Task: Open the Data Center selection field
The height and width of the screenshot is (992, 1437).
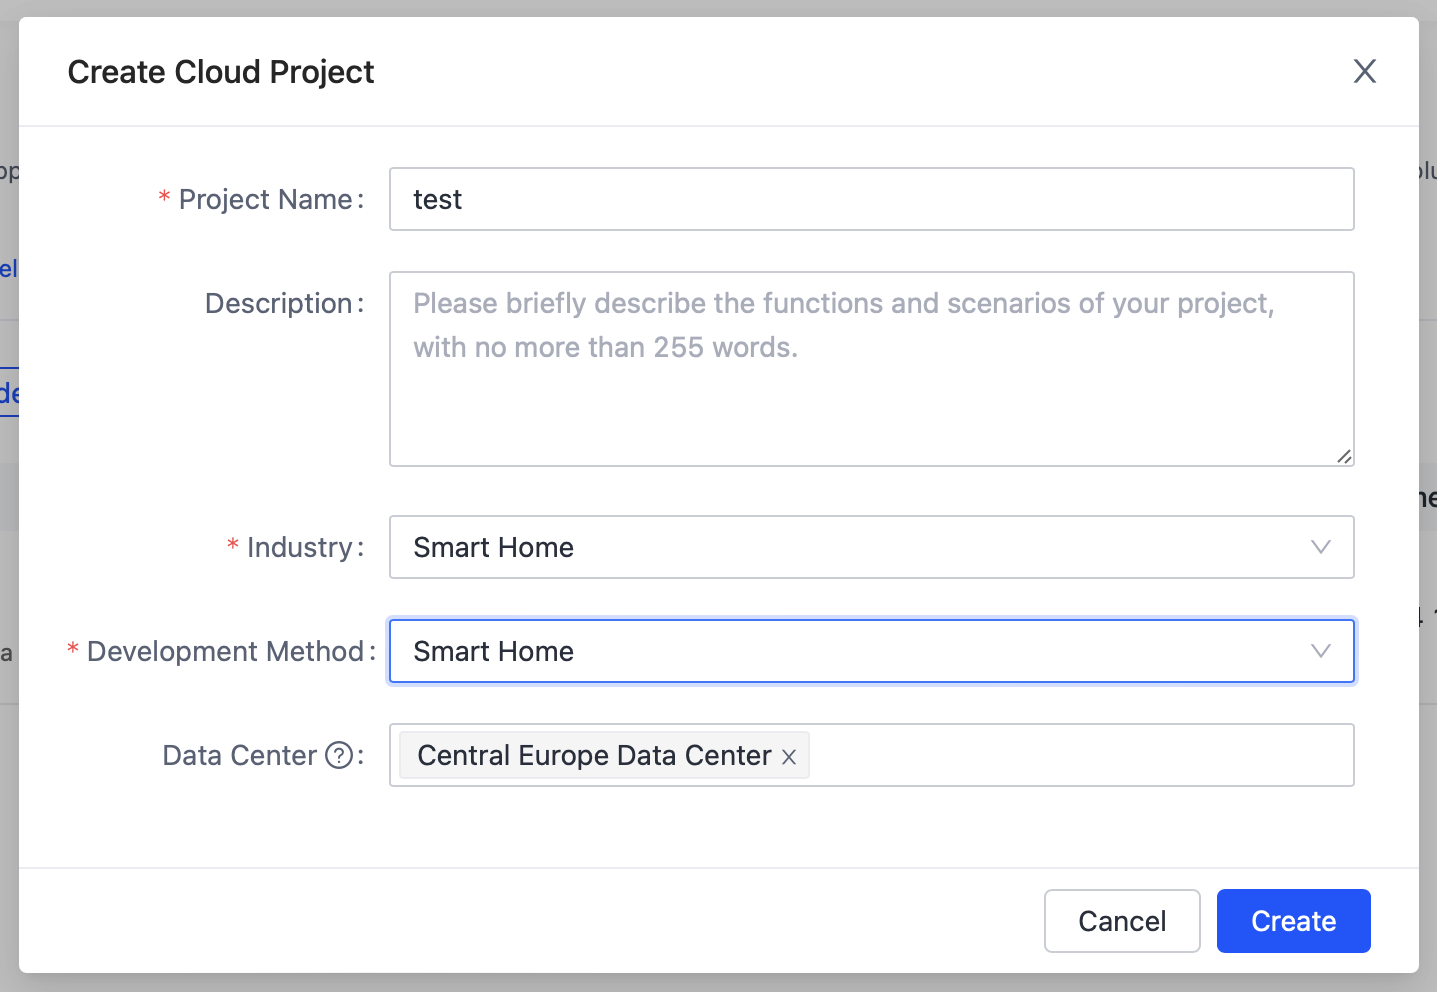Action: coord(1050,755)
